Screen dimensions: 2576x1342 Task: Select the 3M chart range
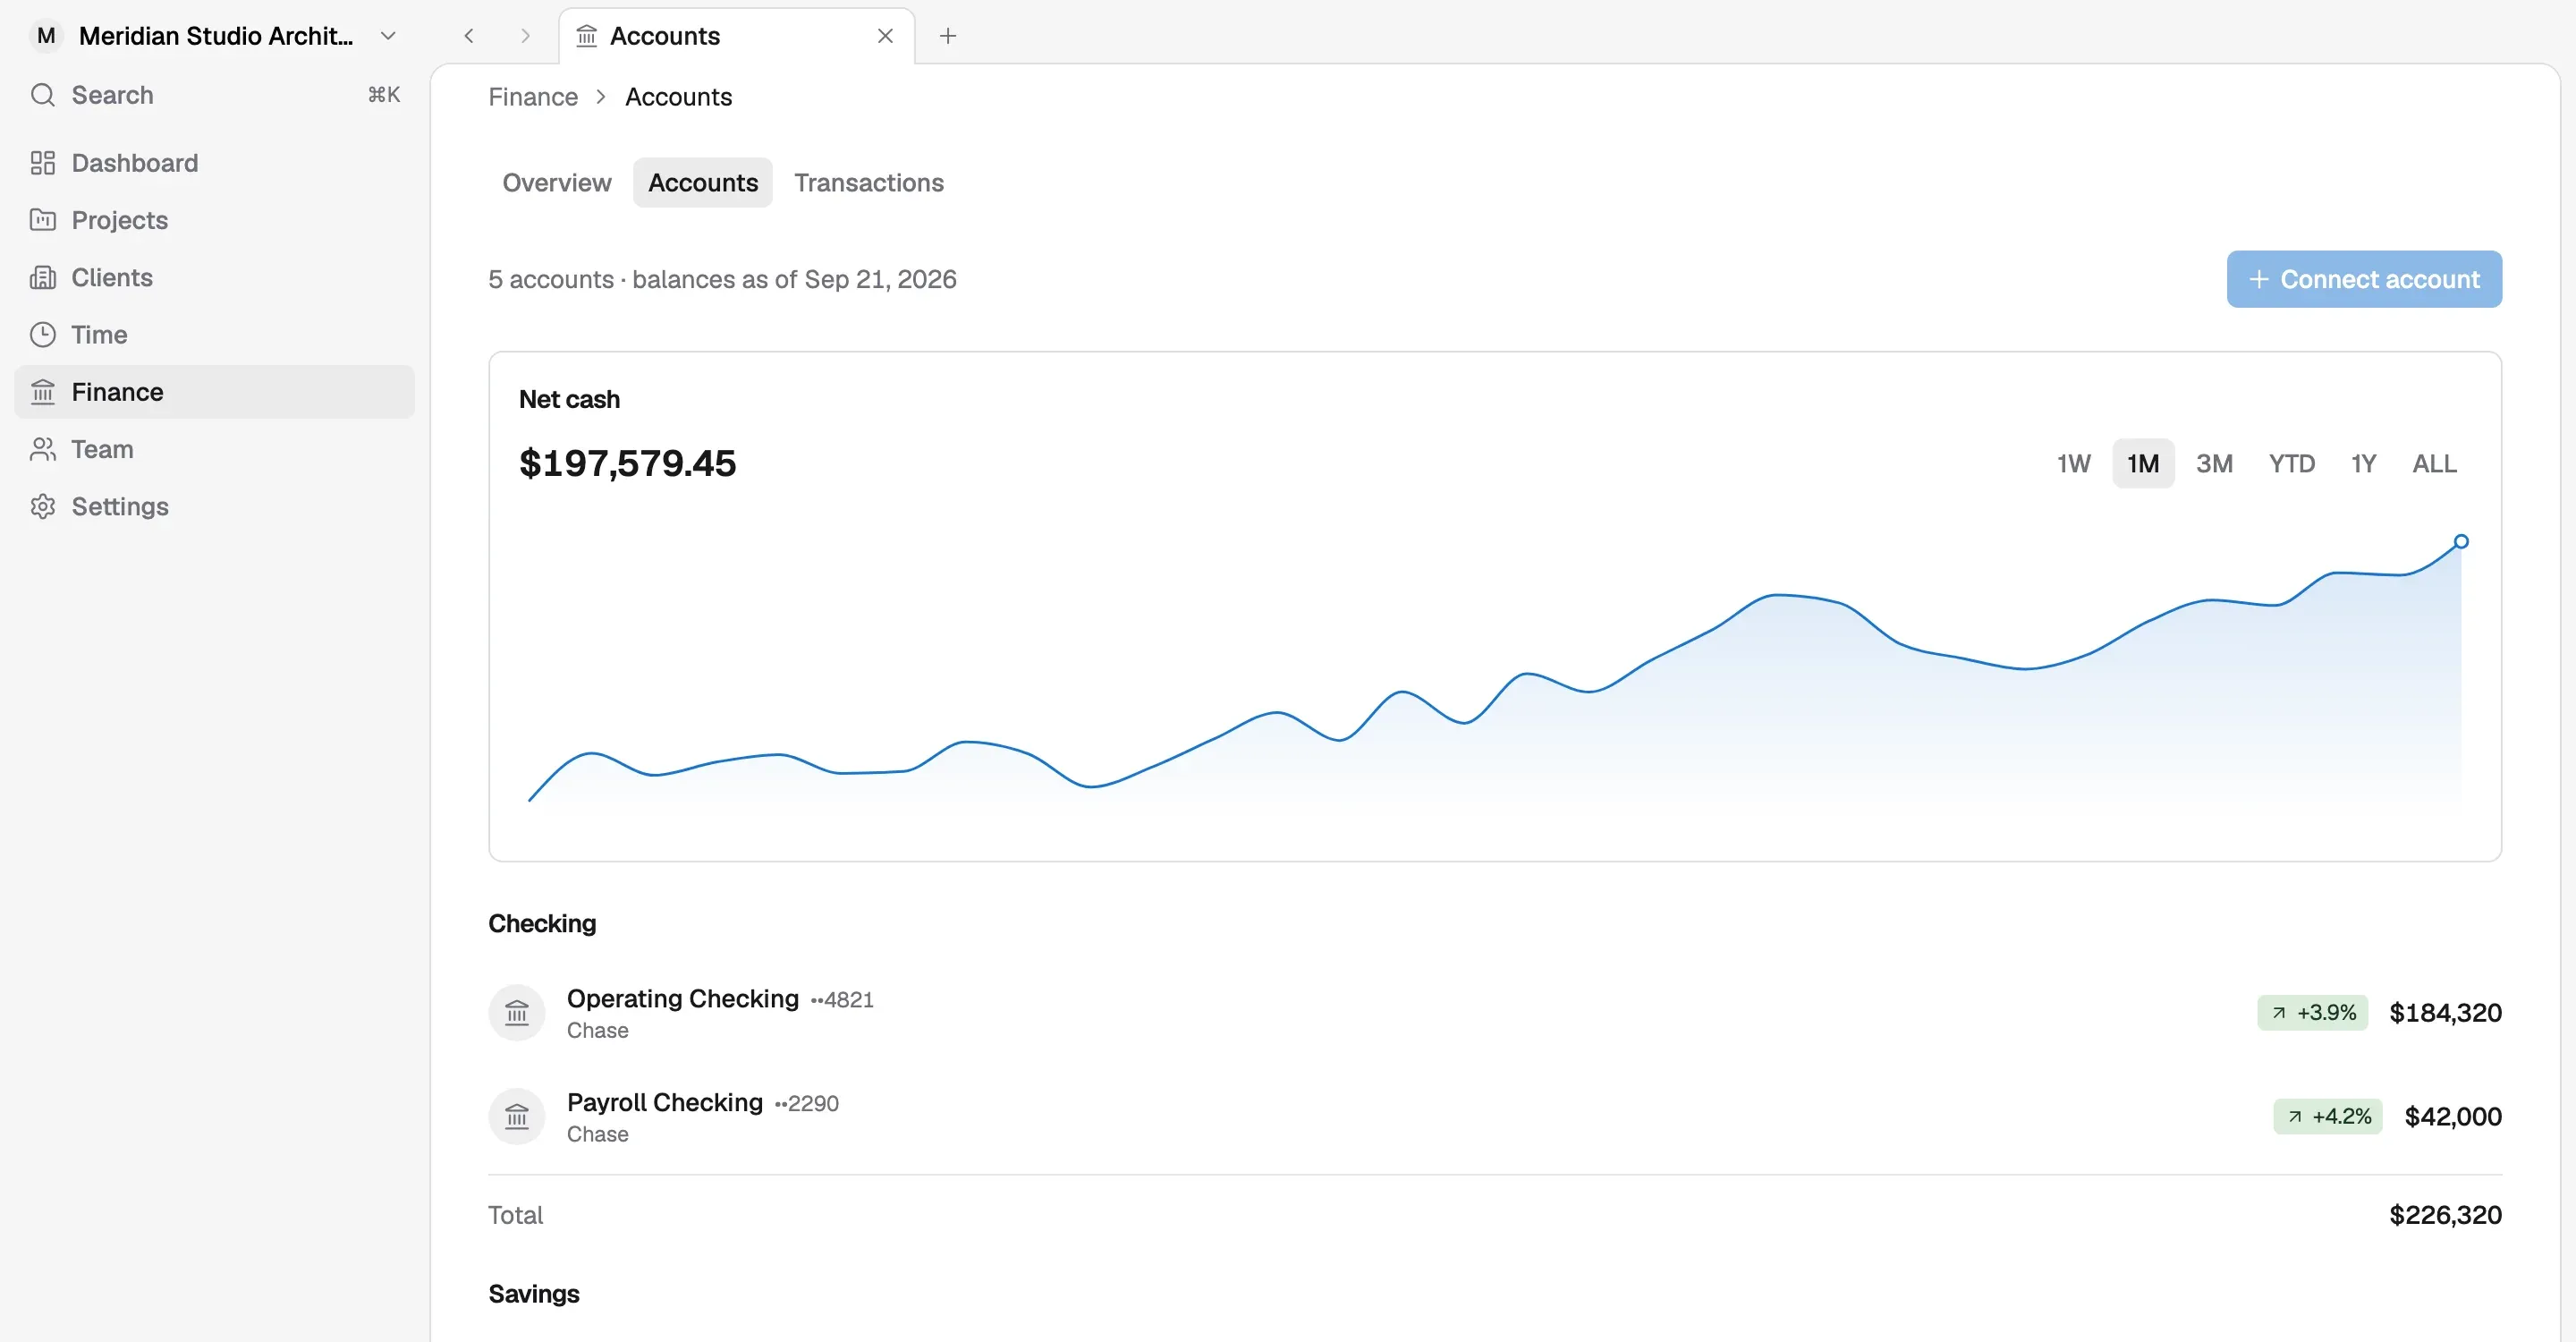click(2214, 464)
